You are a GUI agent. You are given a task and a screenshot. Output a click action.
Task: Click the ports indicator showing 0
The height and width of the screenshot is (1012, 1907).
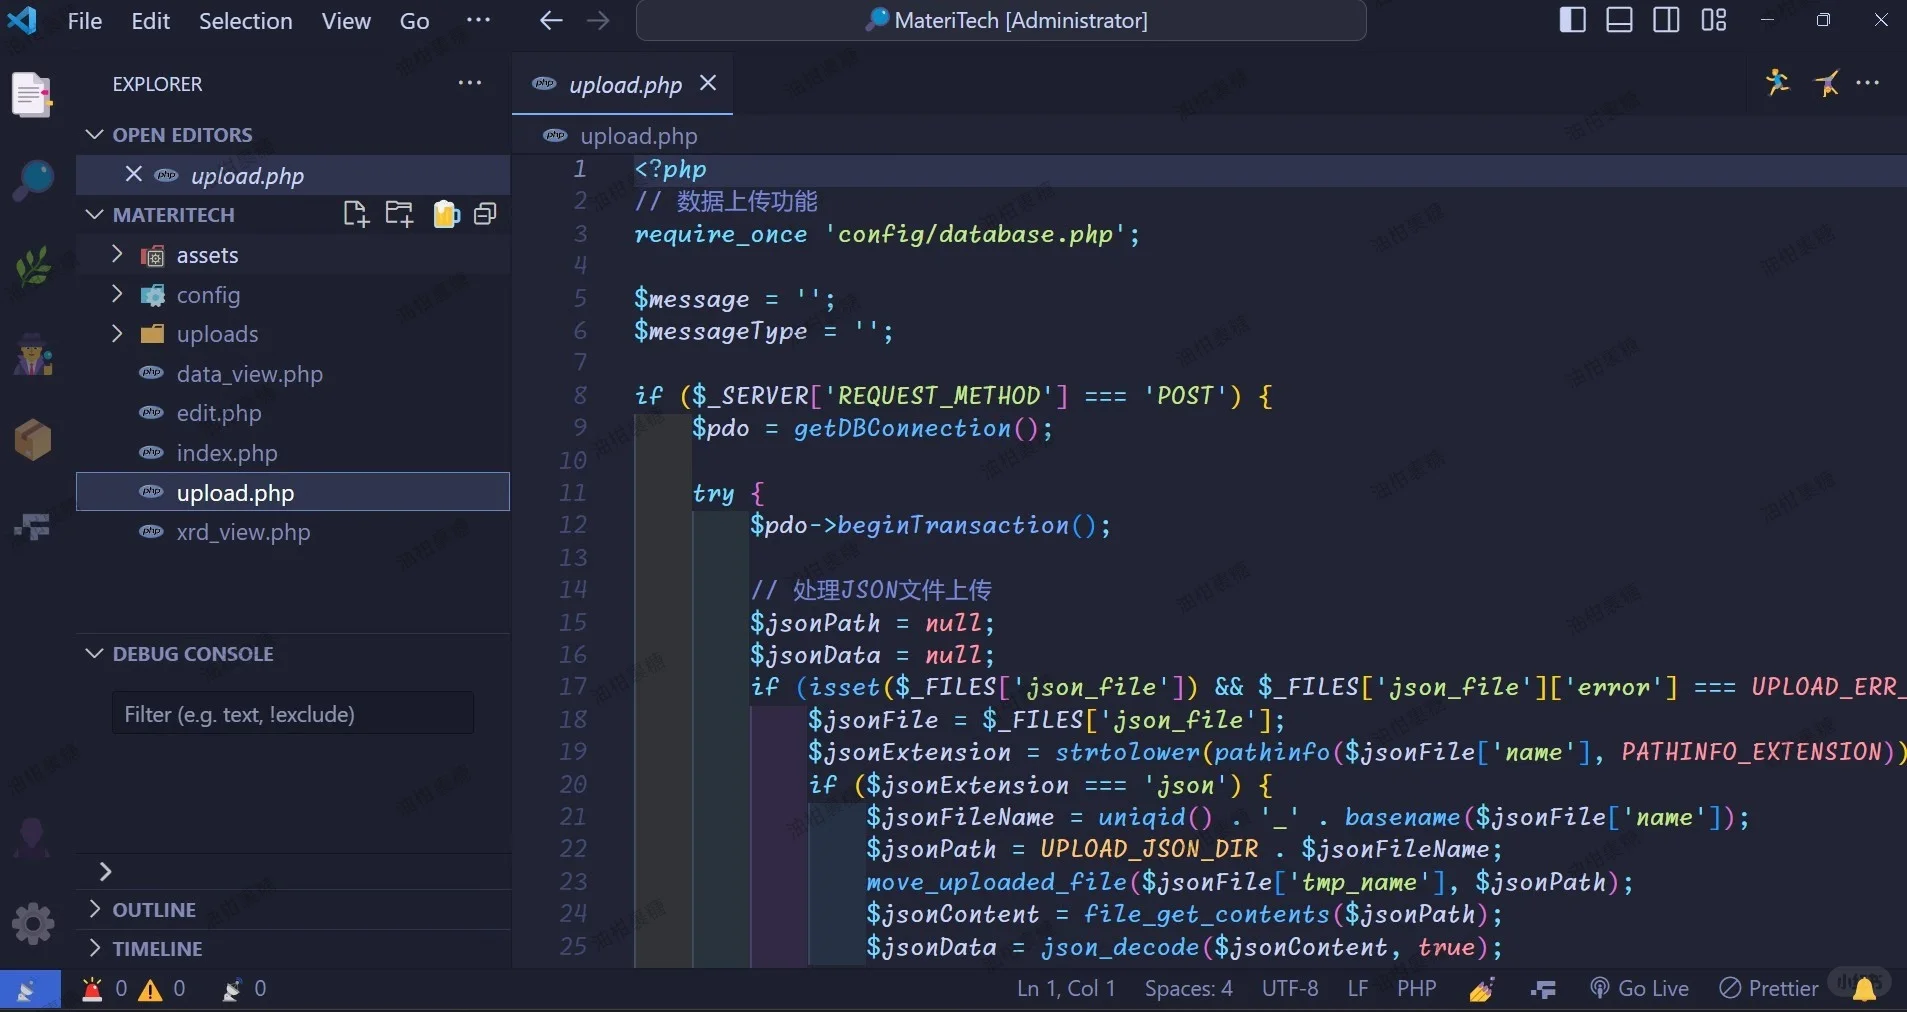pyautogui.click(x=244, y=989)
